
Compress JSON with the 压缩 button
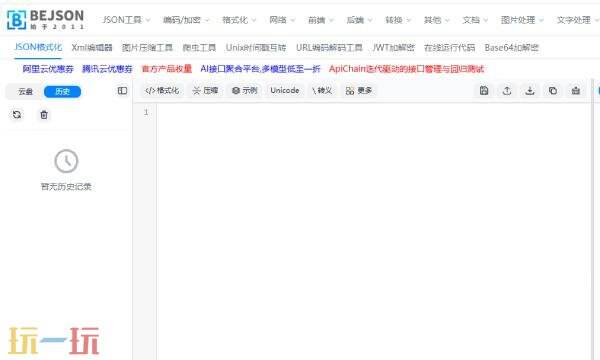pos(205,91)
